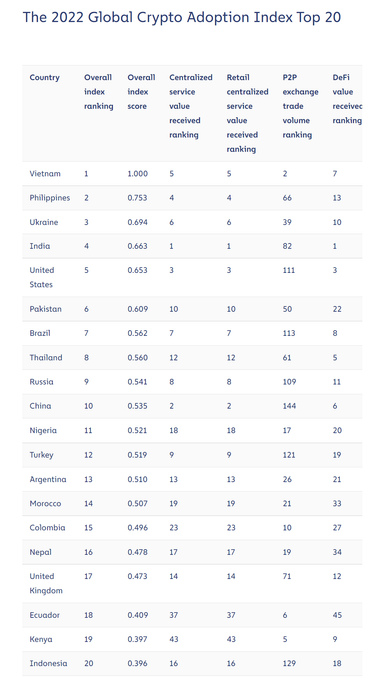Click the Indonesia country cell

(48, 663)
